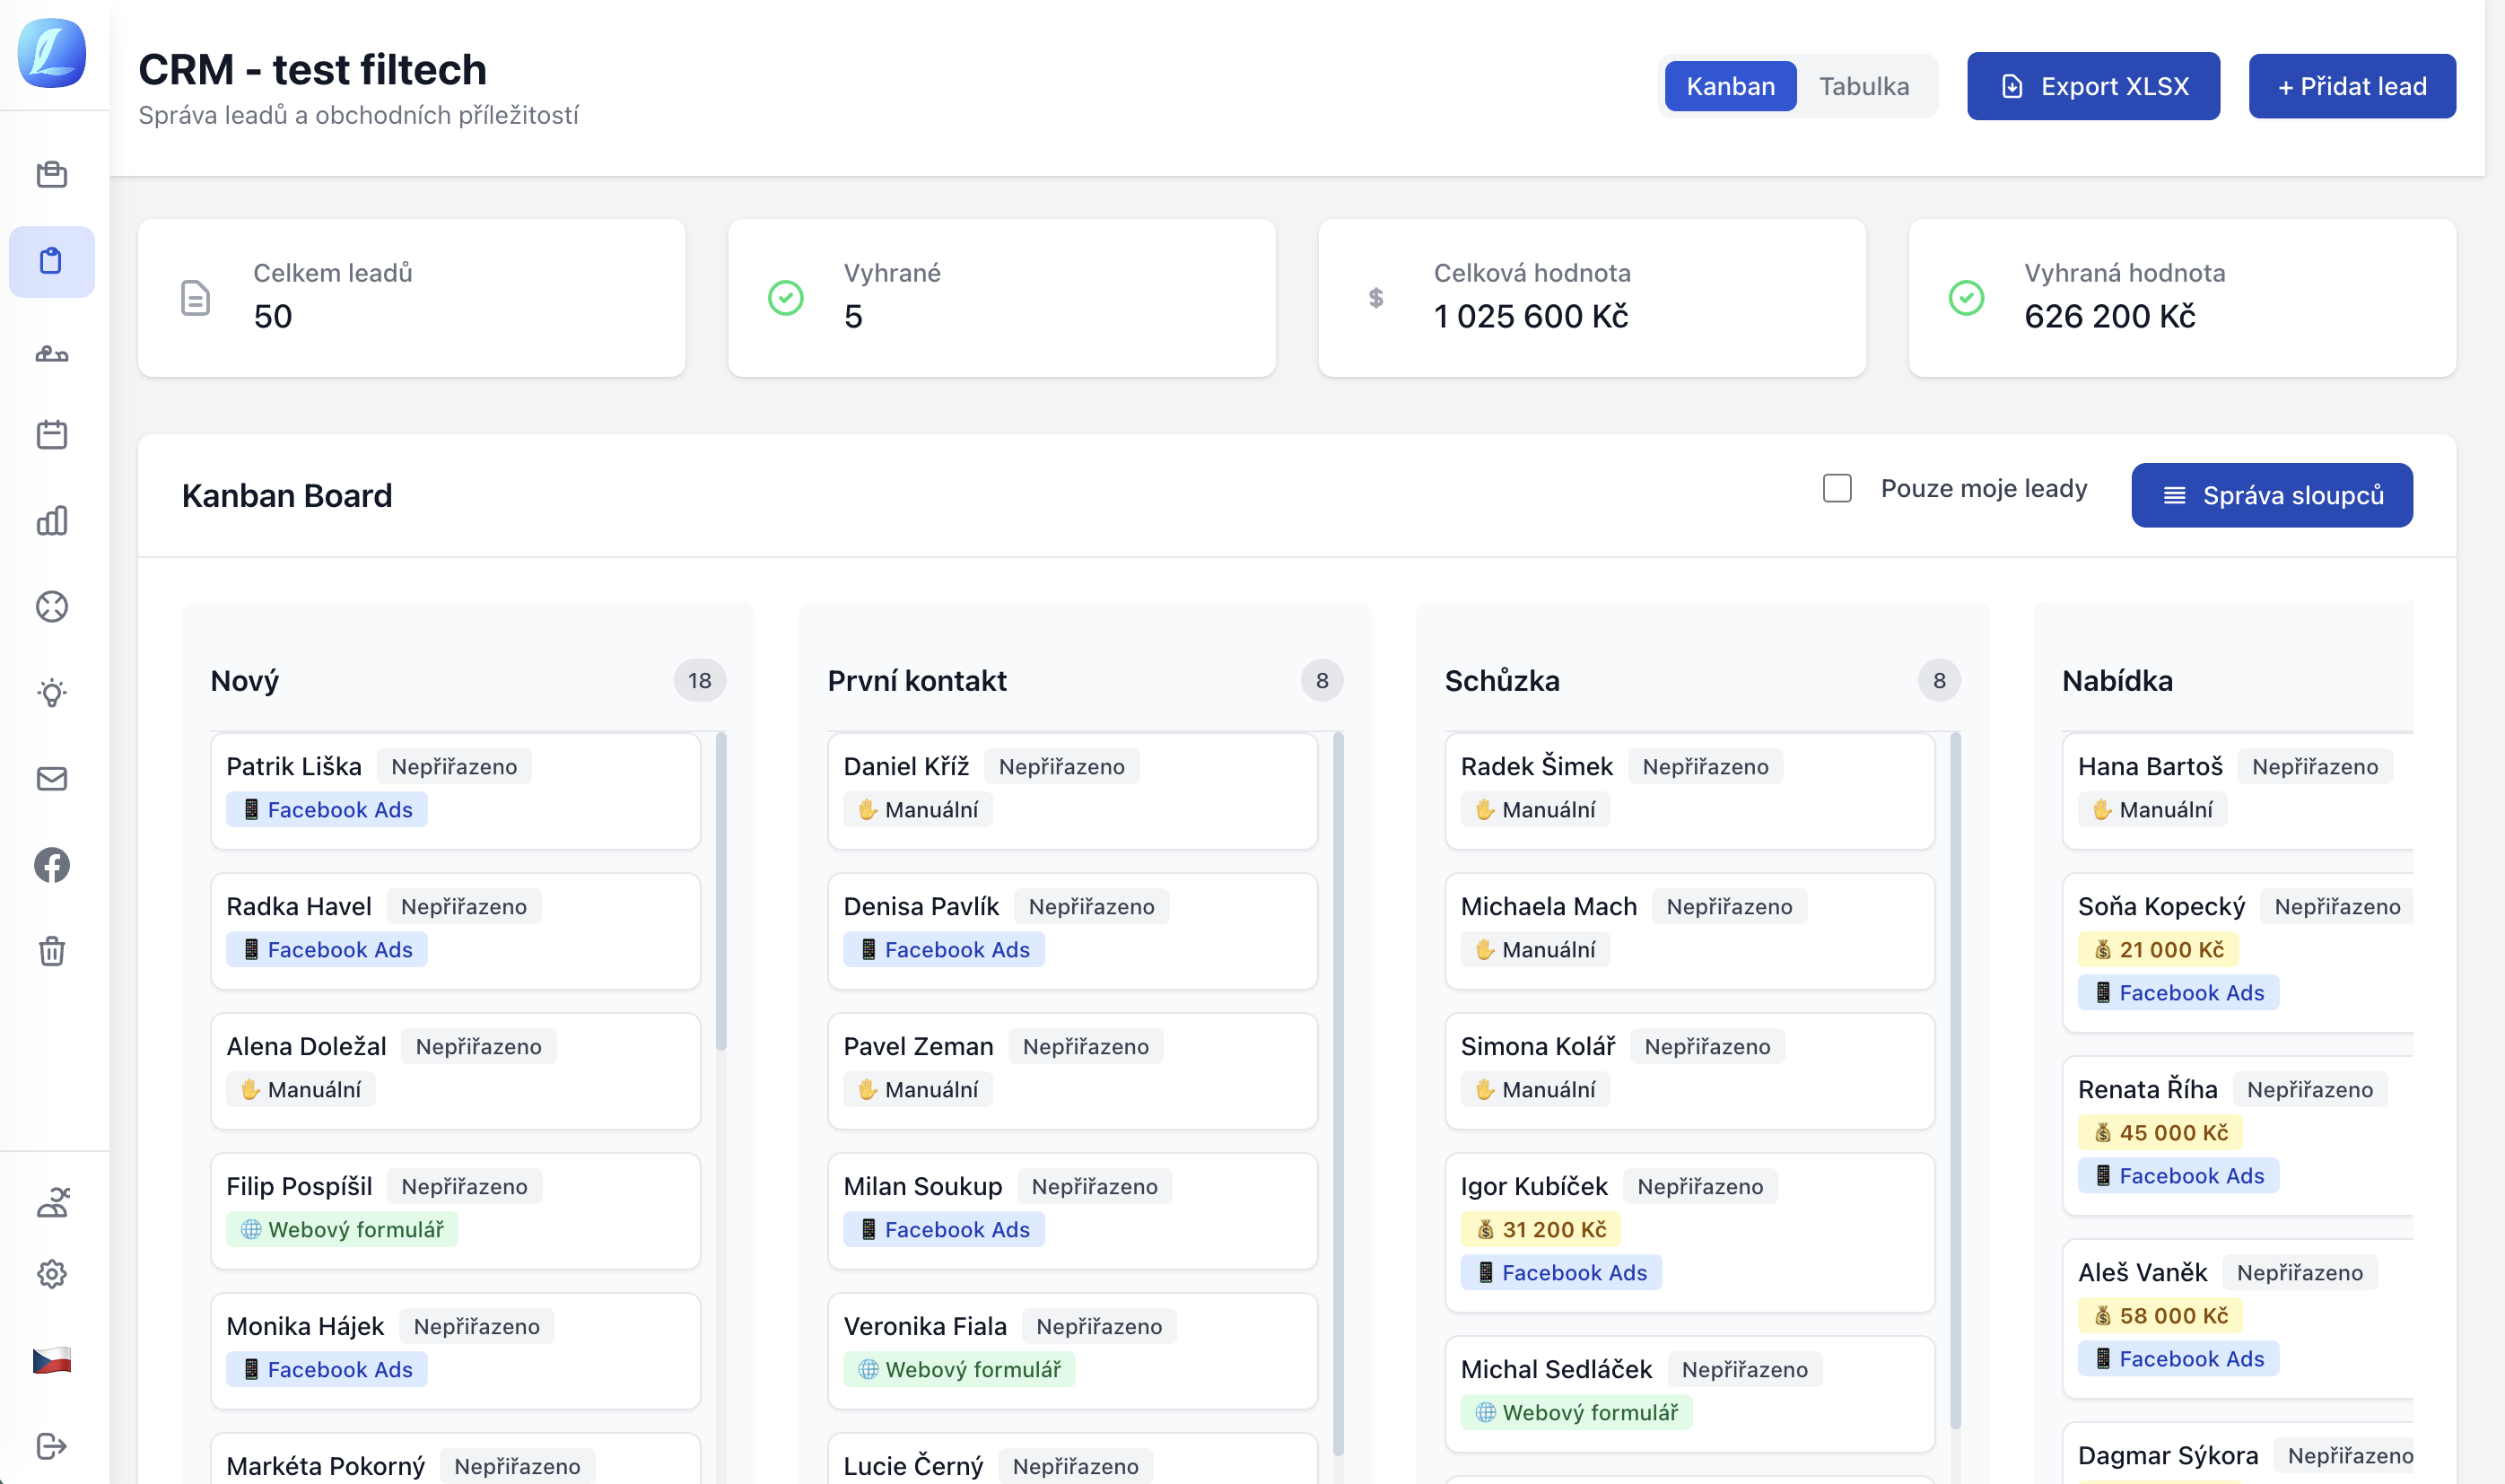Screen dimensions: 2505x1484
Task: Click the Schůzka column scrollbar
Action: pos(1955,1080)
